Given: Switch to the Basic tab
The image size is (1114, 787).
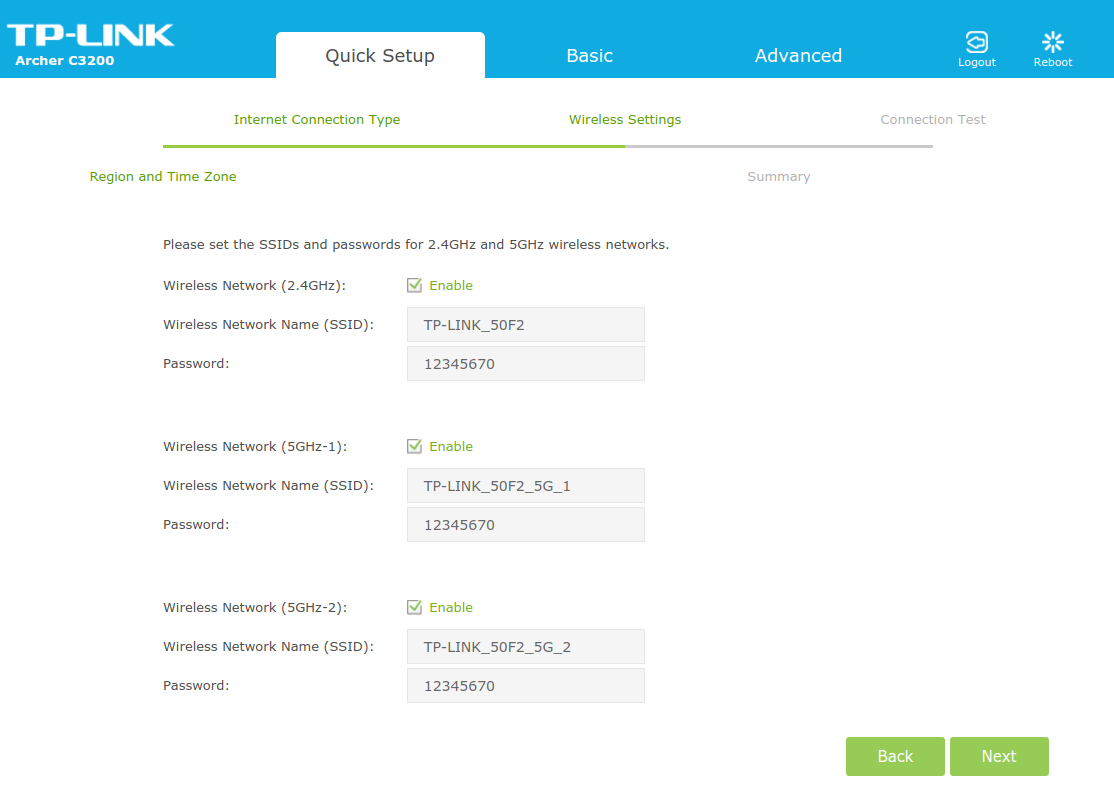Looking at the screenshot, I should 589,56.
